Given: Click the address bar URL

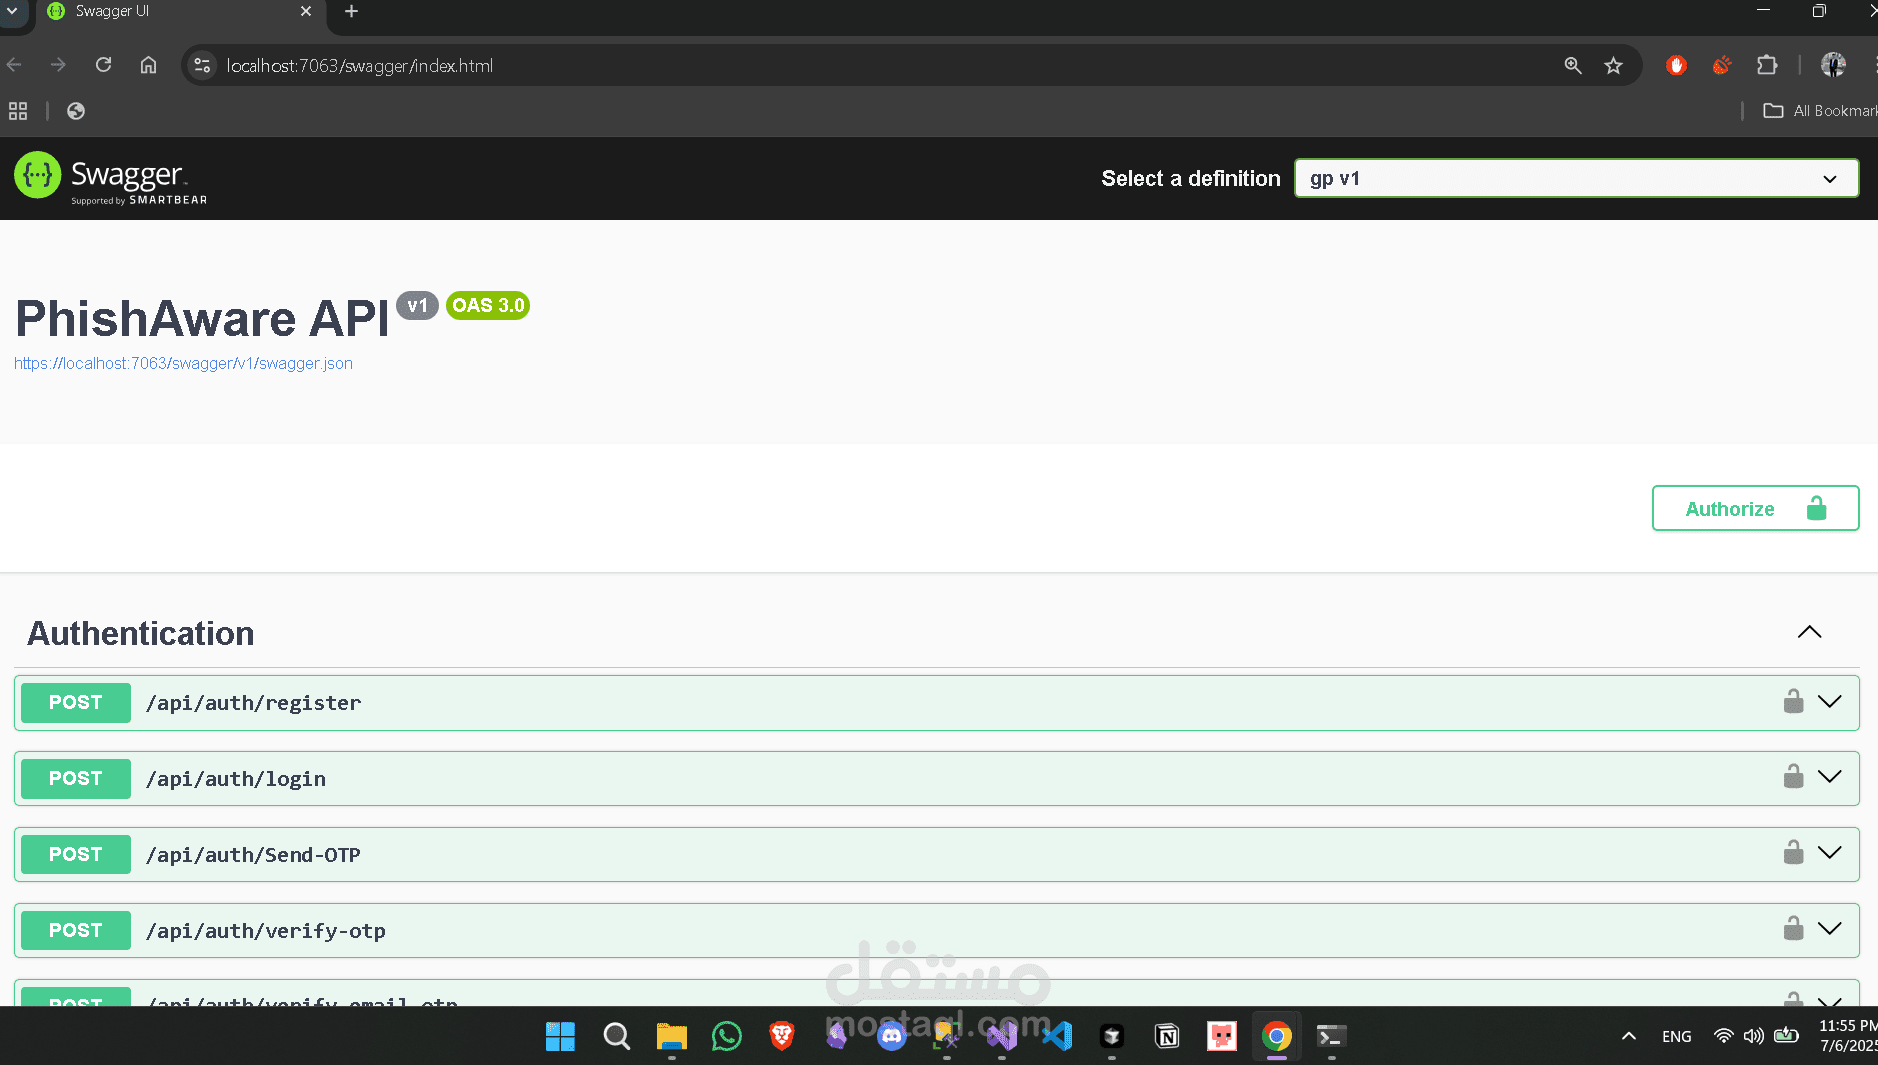Looking at the screenshot, I should 360,65.
